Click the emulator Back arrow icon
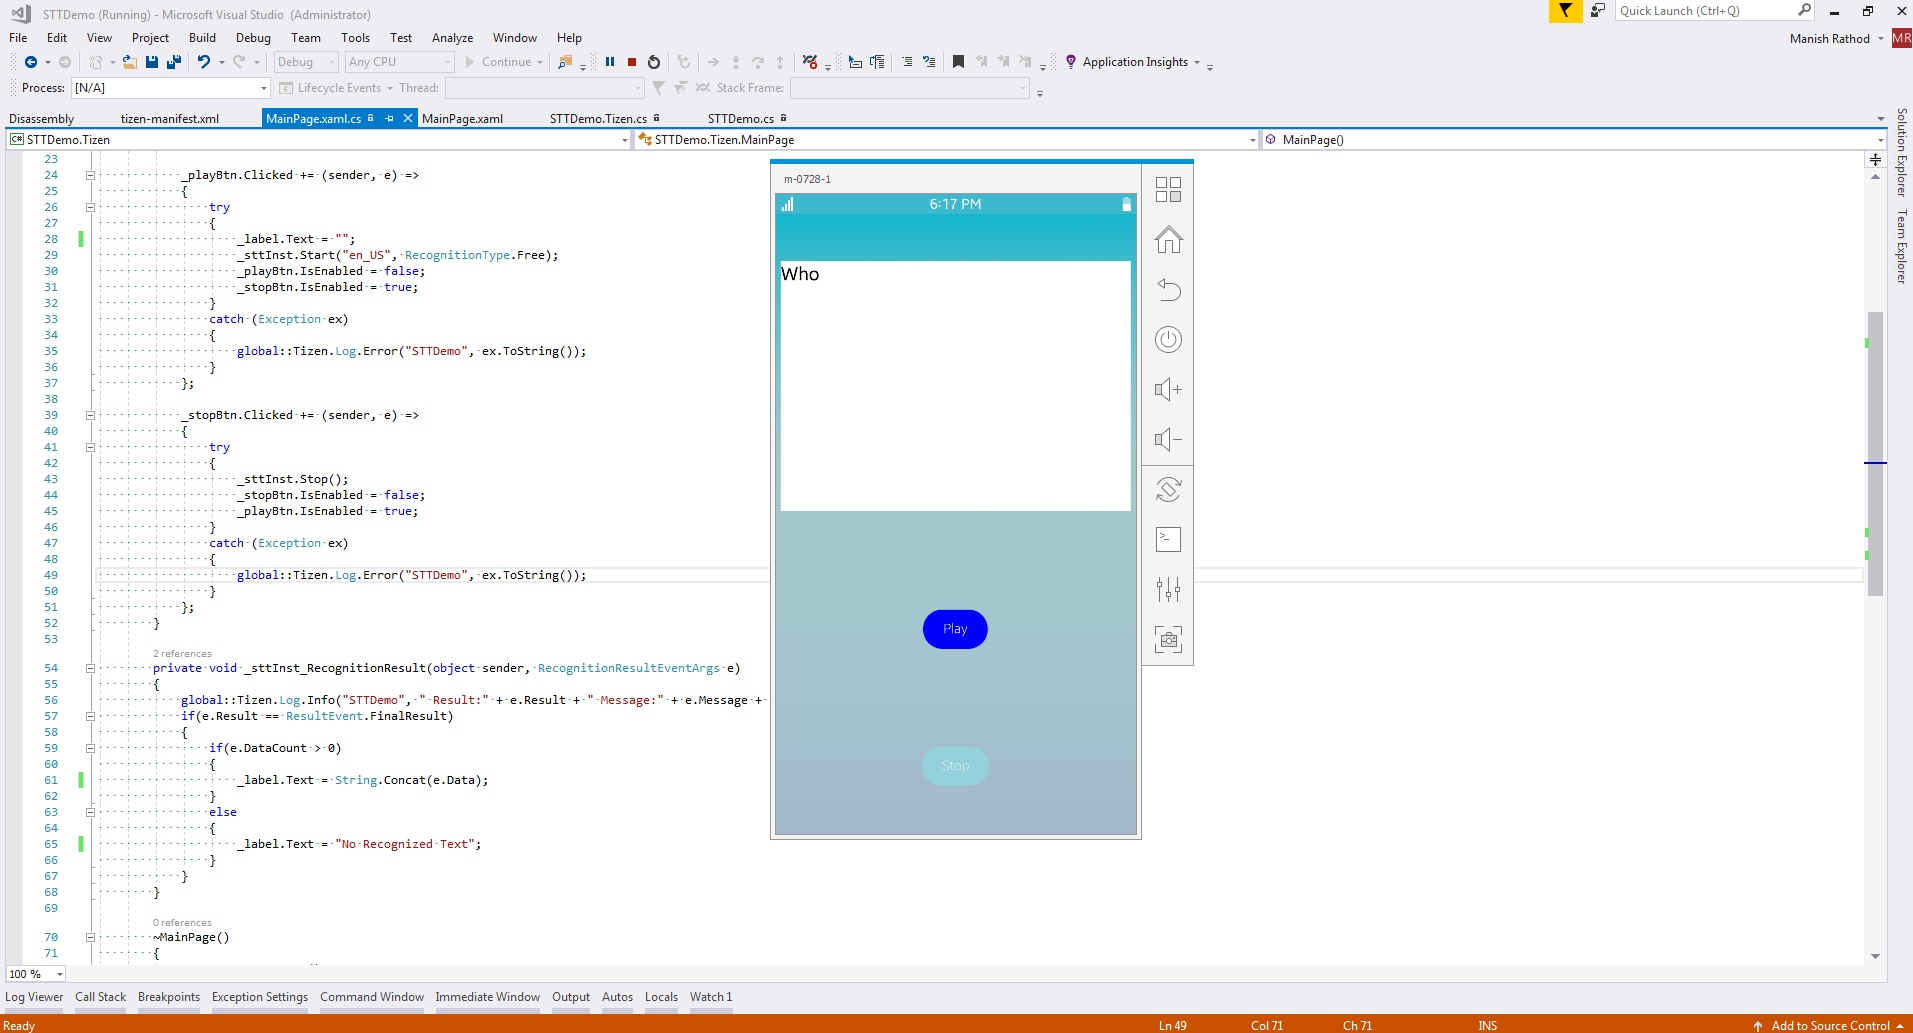1913x1033 pixels. (x=1168, y=290)
